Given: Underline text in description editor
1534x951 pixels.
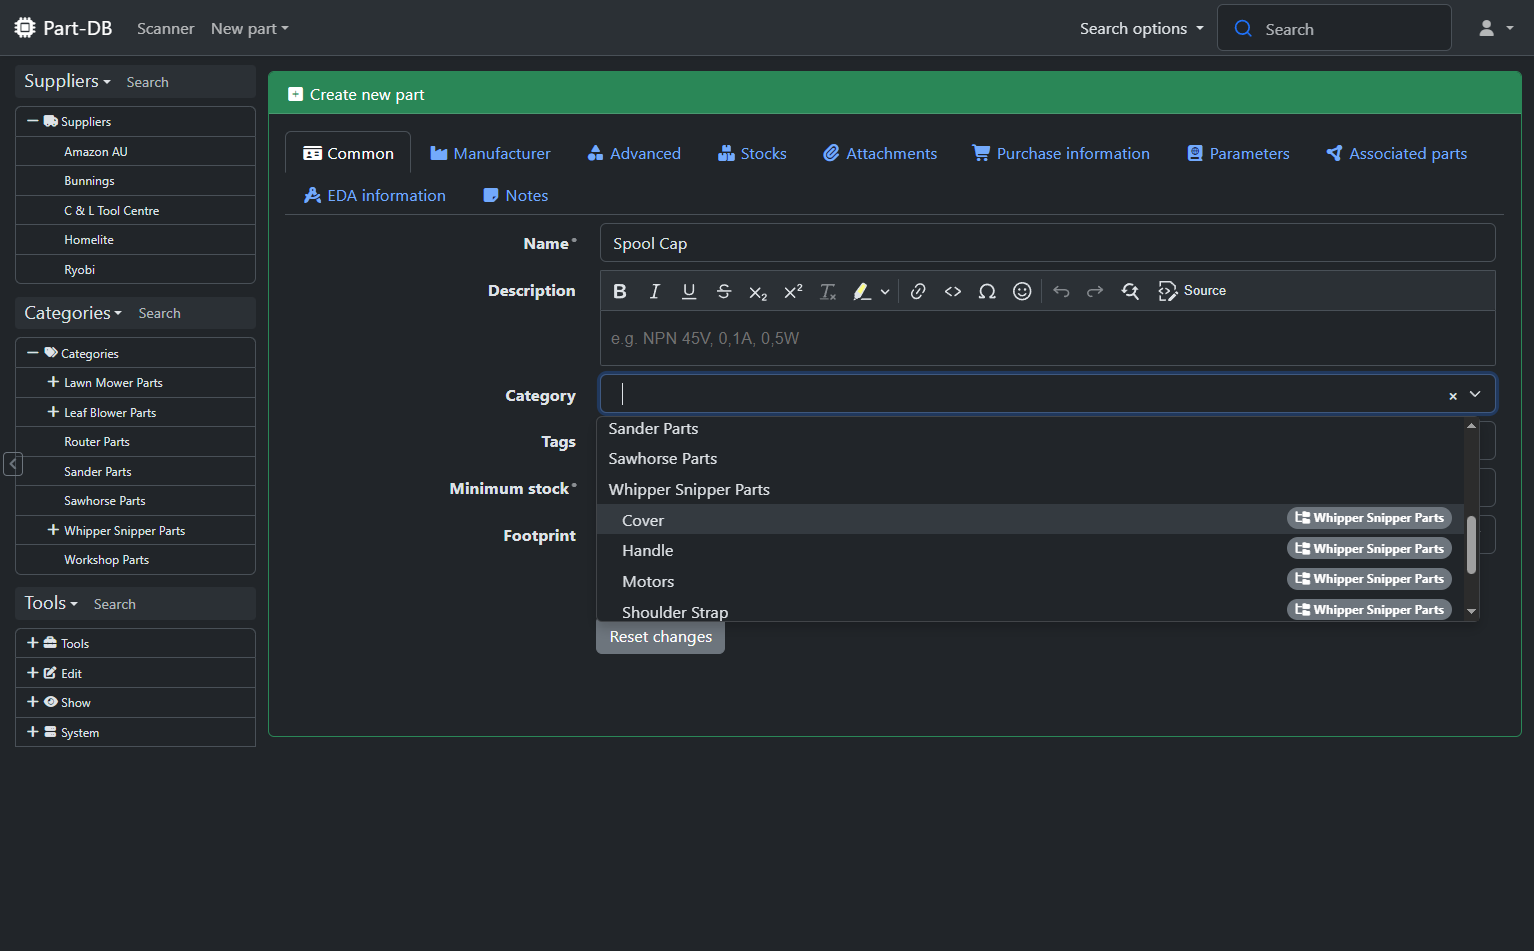Looking at the screenshot, I should [x=689, y=291].
